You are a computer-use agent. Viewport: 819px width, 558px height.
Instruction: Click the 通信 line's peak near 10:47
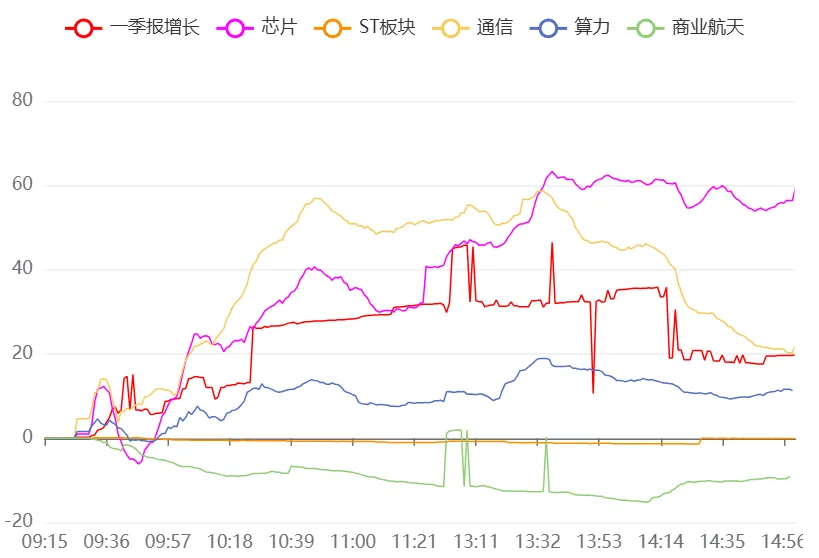click(317, 199)
